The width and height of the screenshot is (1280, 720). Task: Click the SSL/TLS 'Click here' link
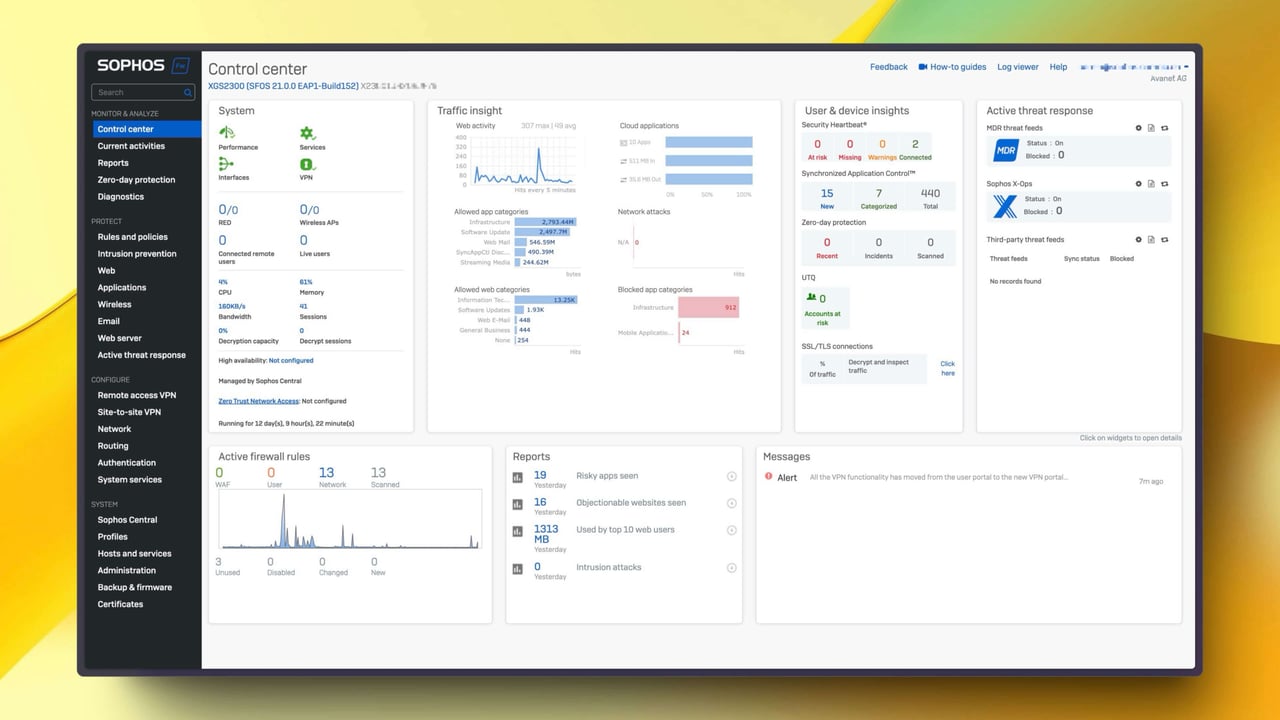click(x=947, y=368)
